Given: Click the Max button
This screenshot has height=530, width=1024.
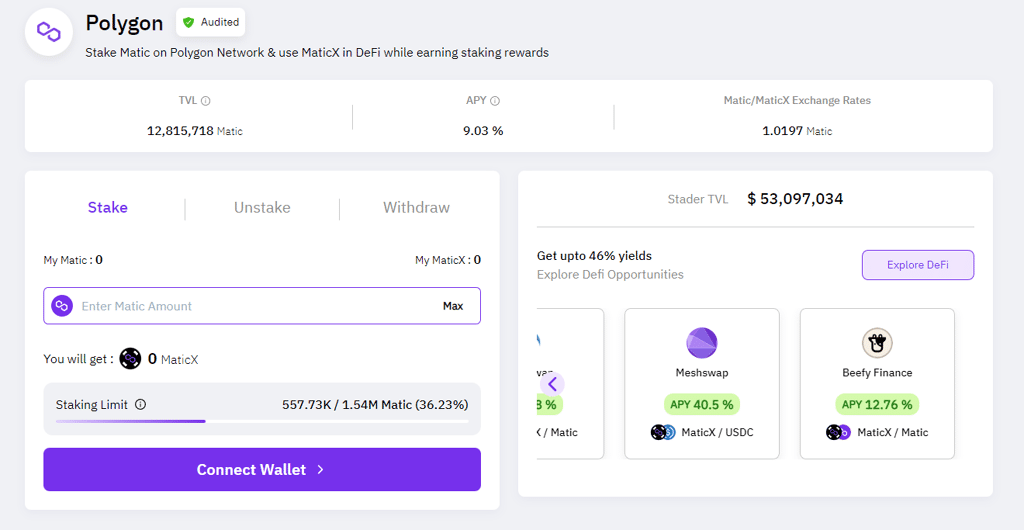Looking at the screenshot, I should tap(453, 306).
